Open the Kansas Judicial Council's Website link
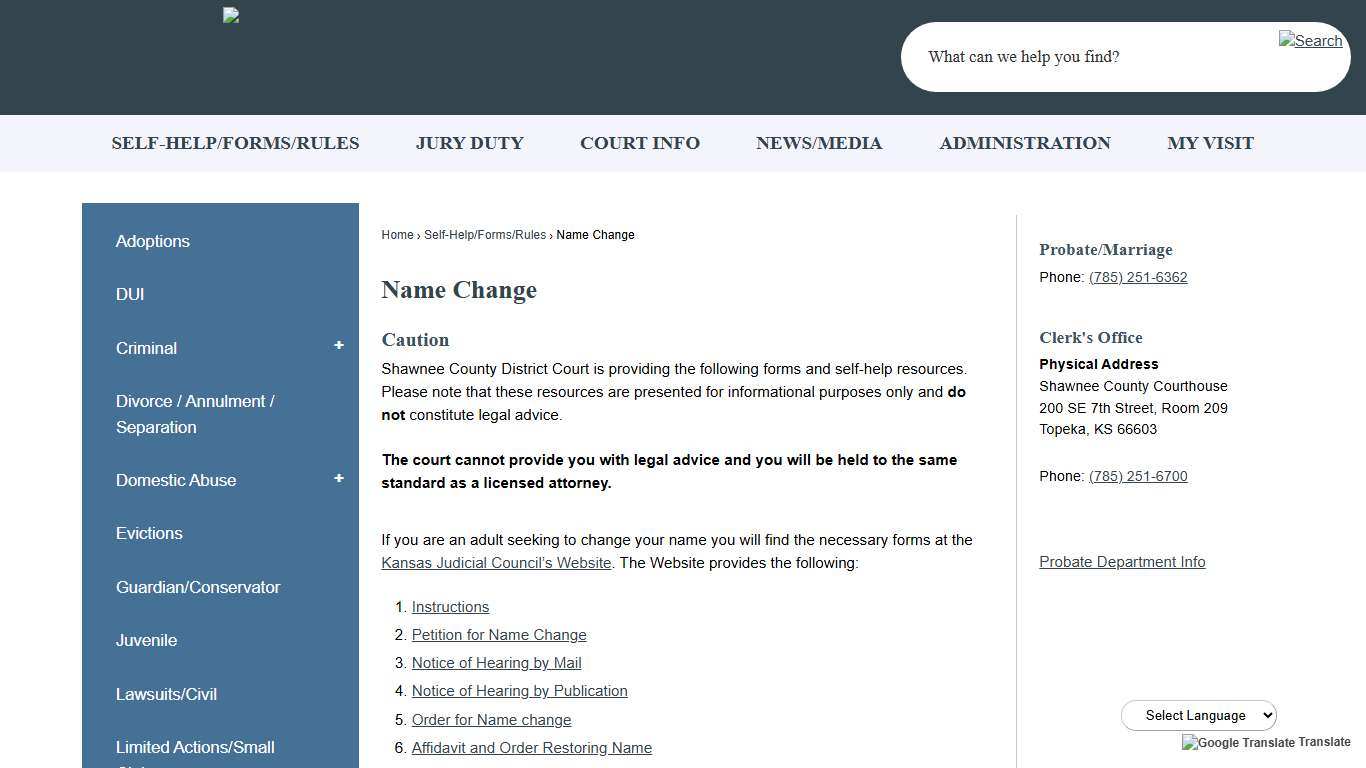1366x768 pixels. 496,562
